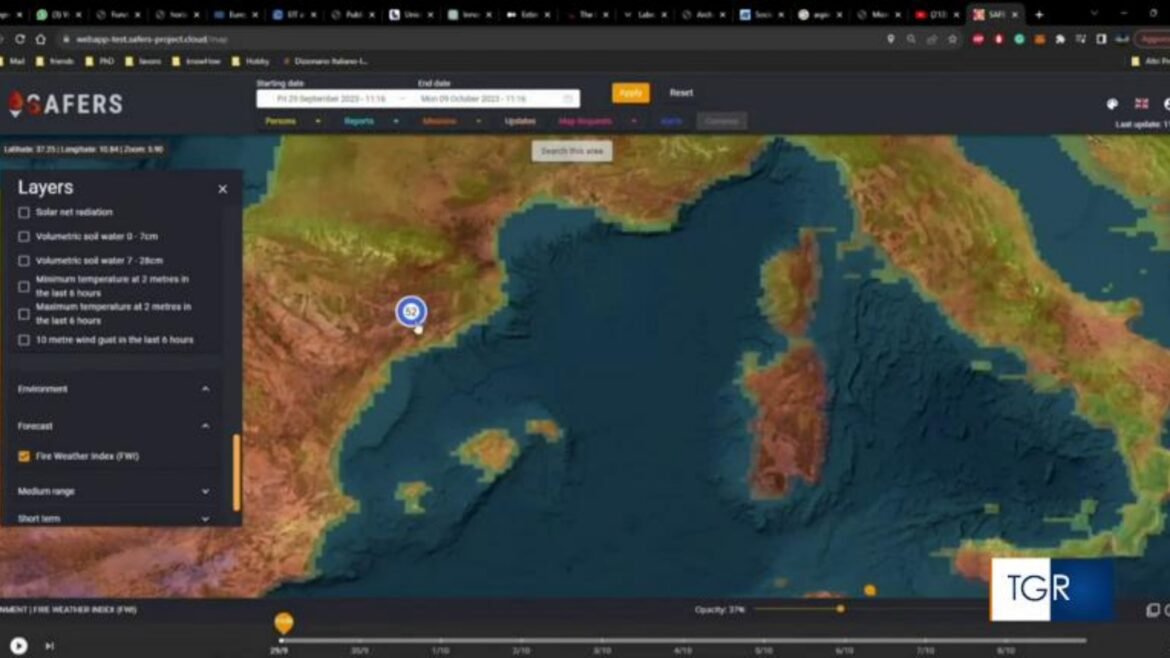The width and height of the screenshot is (1170, 658).
Task: Enable the Solar net radiation layer
Action: click(24, 212)
